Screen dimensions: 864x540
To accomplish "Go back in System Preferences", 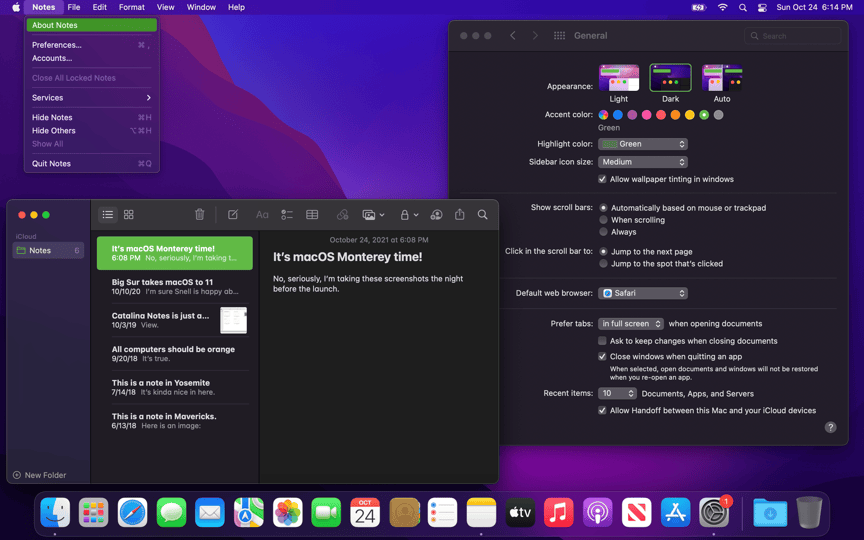I will (512, 35).
